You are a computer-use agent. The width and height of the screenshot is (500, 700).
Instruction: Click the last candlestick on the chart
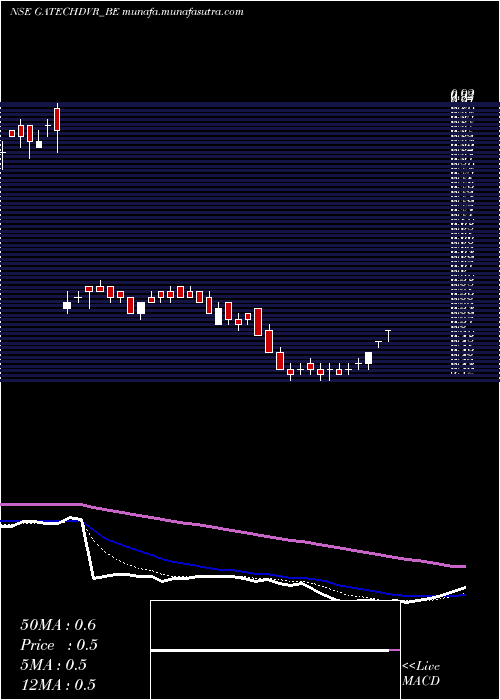click(x=388, y=336)
